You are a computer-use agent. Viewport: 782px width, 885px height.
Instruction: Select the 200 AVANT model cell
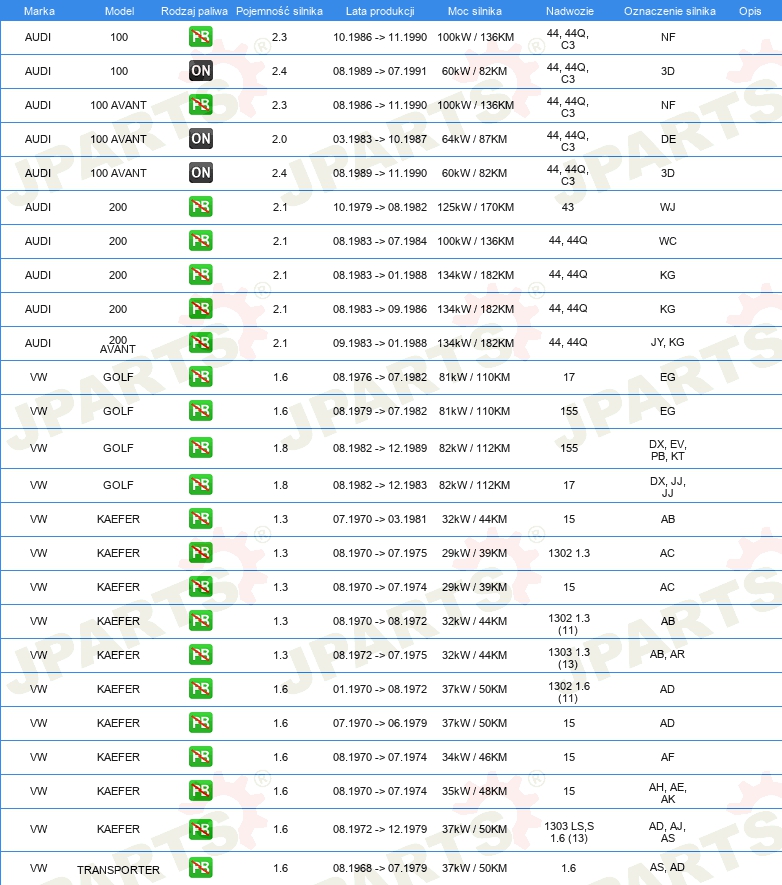118,344
